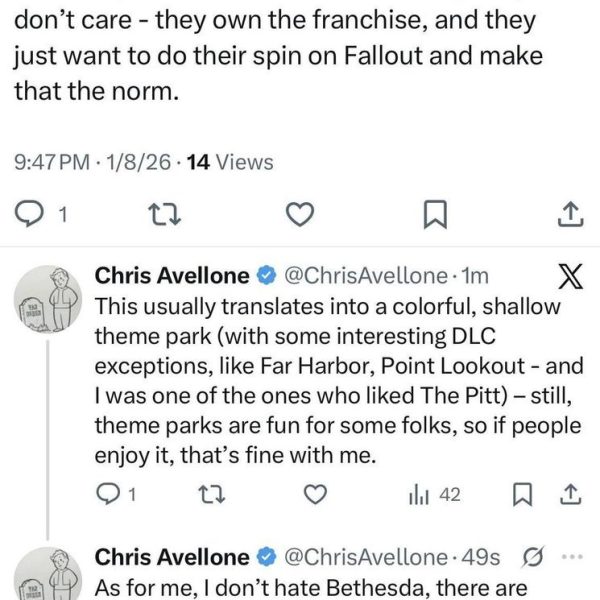Like the theme park tweet
The width and height of the screenshot is (600, 600).
click(316, 493)
